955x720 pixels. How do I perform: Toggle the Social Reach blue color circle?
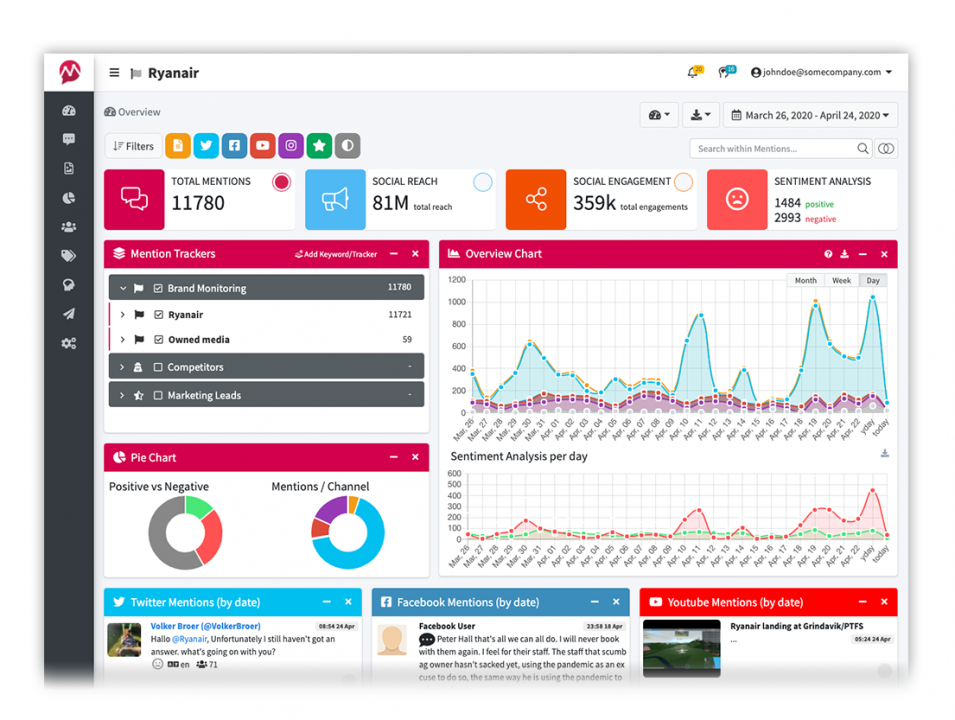tap(483, 182)
